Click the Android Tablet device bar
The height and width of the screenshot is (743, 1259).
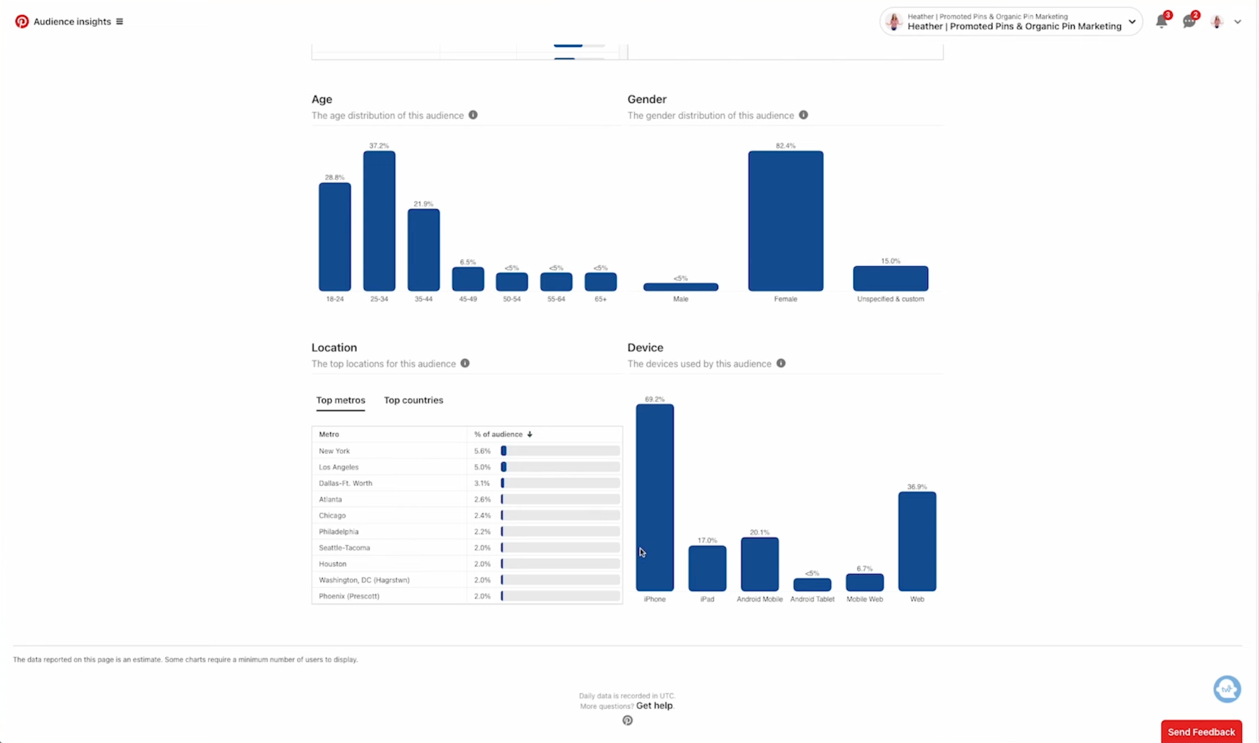click(812, 584)
